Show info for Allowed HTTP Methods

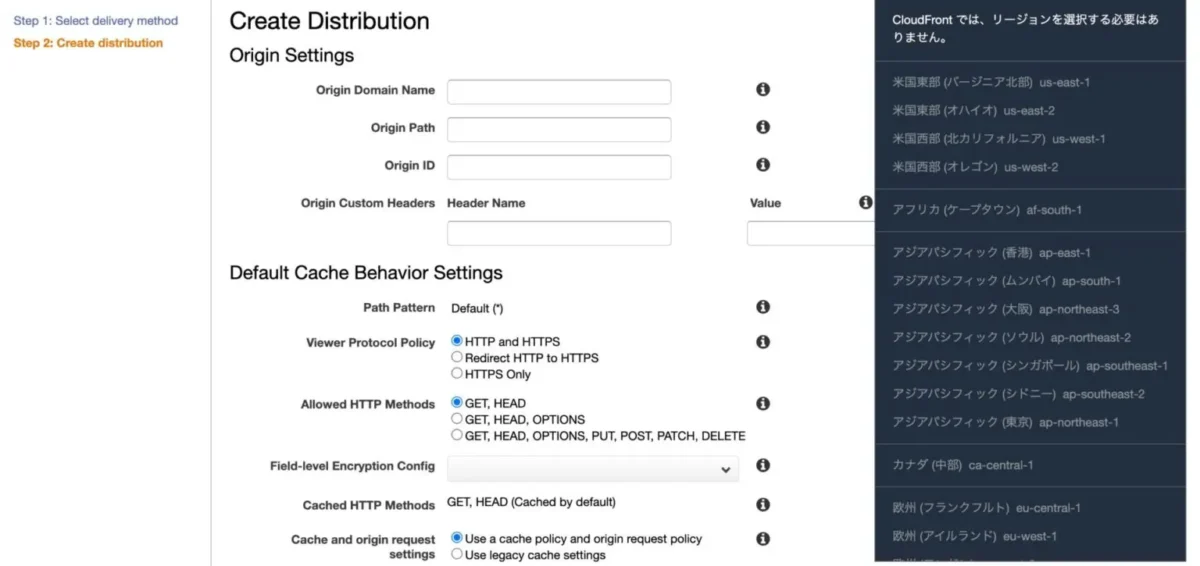(x=763, y=404)
